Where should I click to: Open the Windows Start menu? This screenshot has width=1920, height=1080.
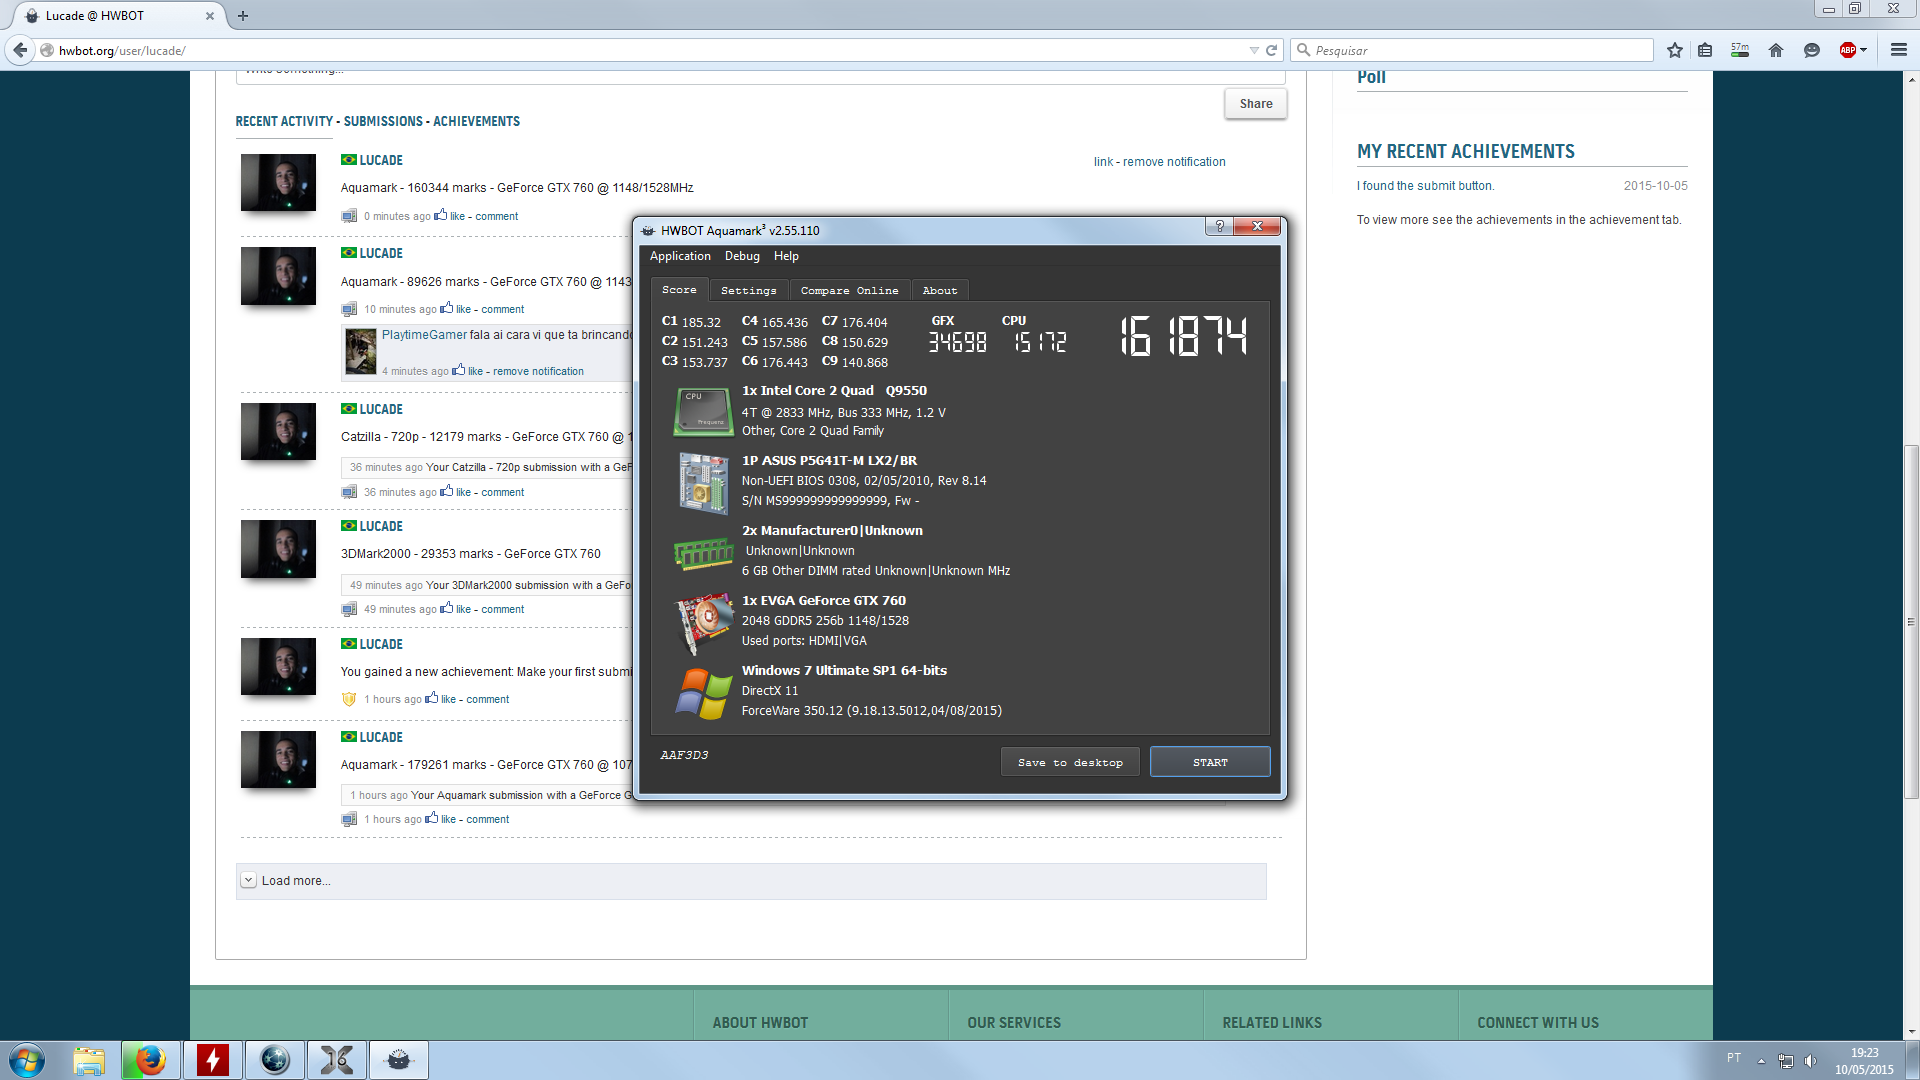(26, 1060)
